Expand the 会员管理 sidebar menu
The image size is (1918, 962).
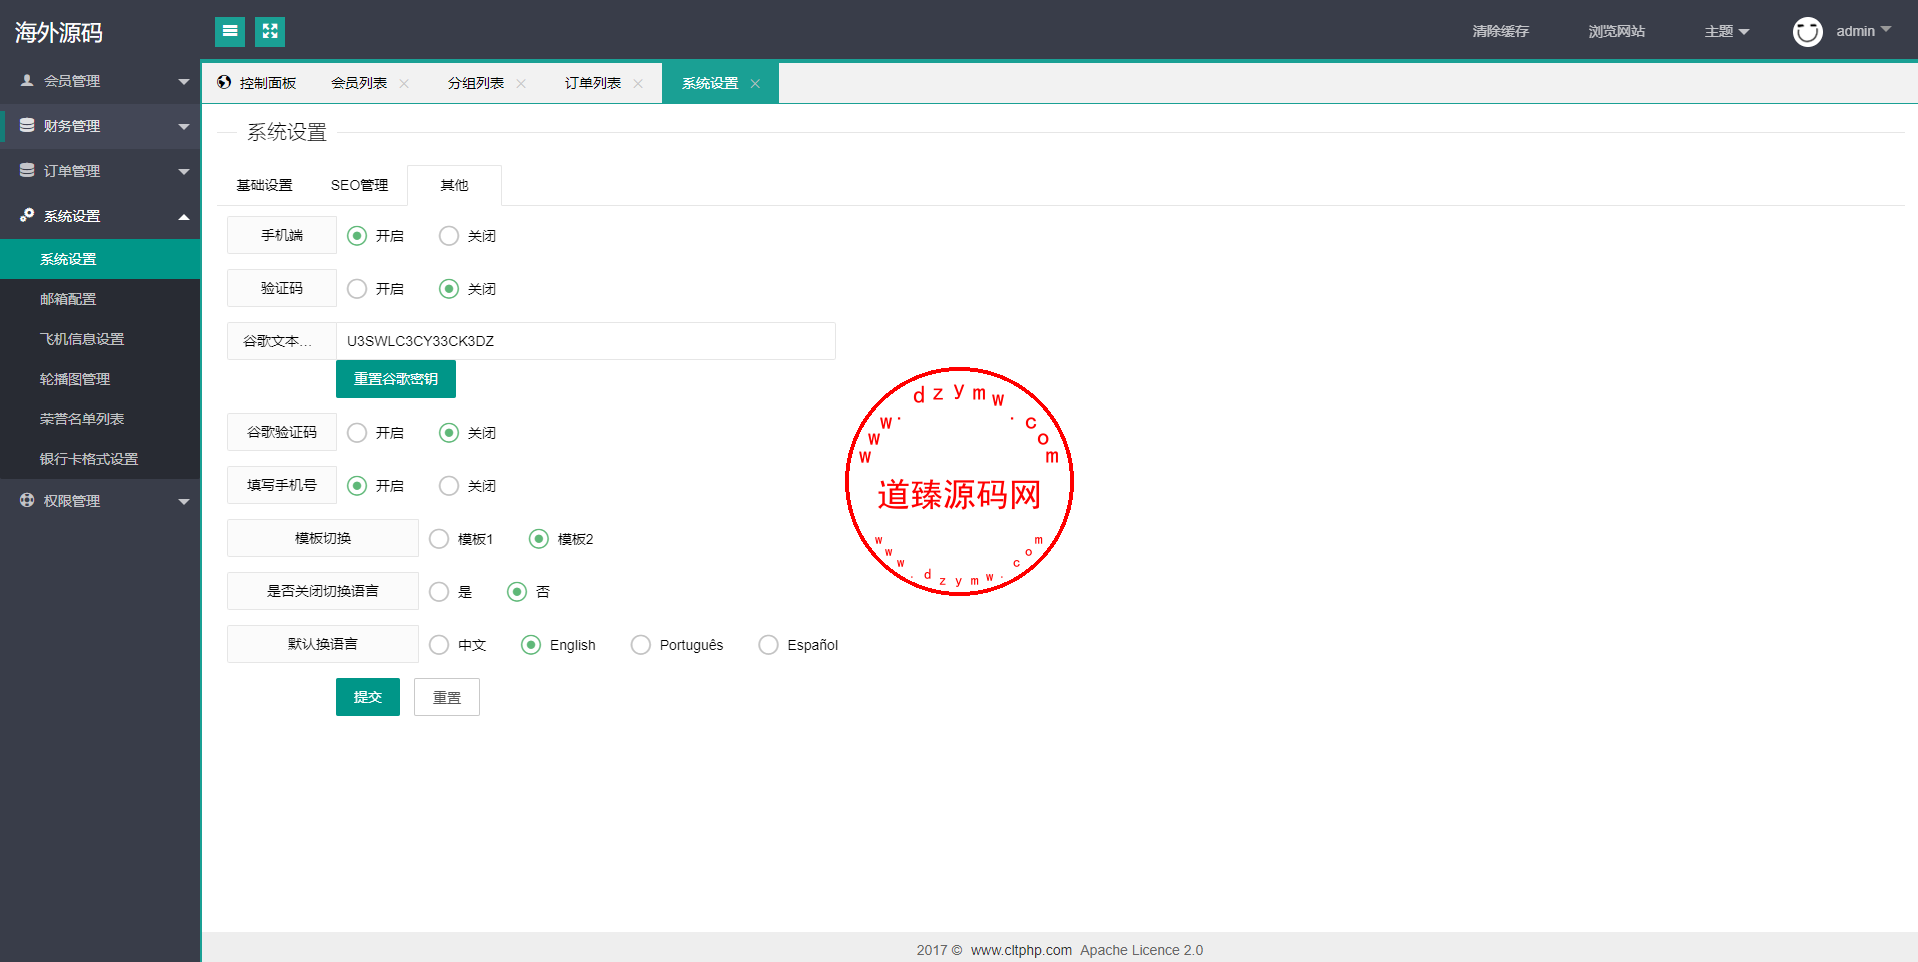coord(100,81)
